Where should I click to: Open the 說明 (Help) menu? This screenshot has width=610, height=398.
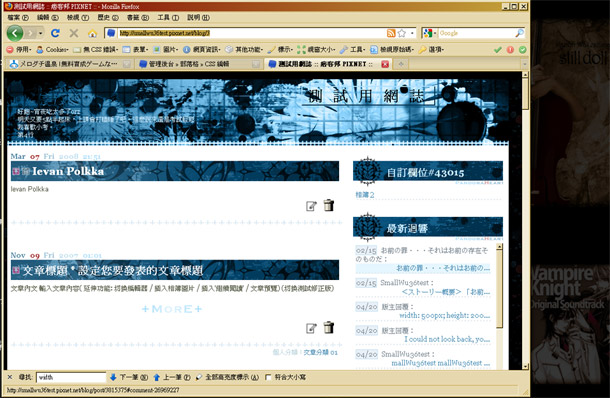click(x=198, y=18)
